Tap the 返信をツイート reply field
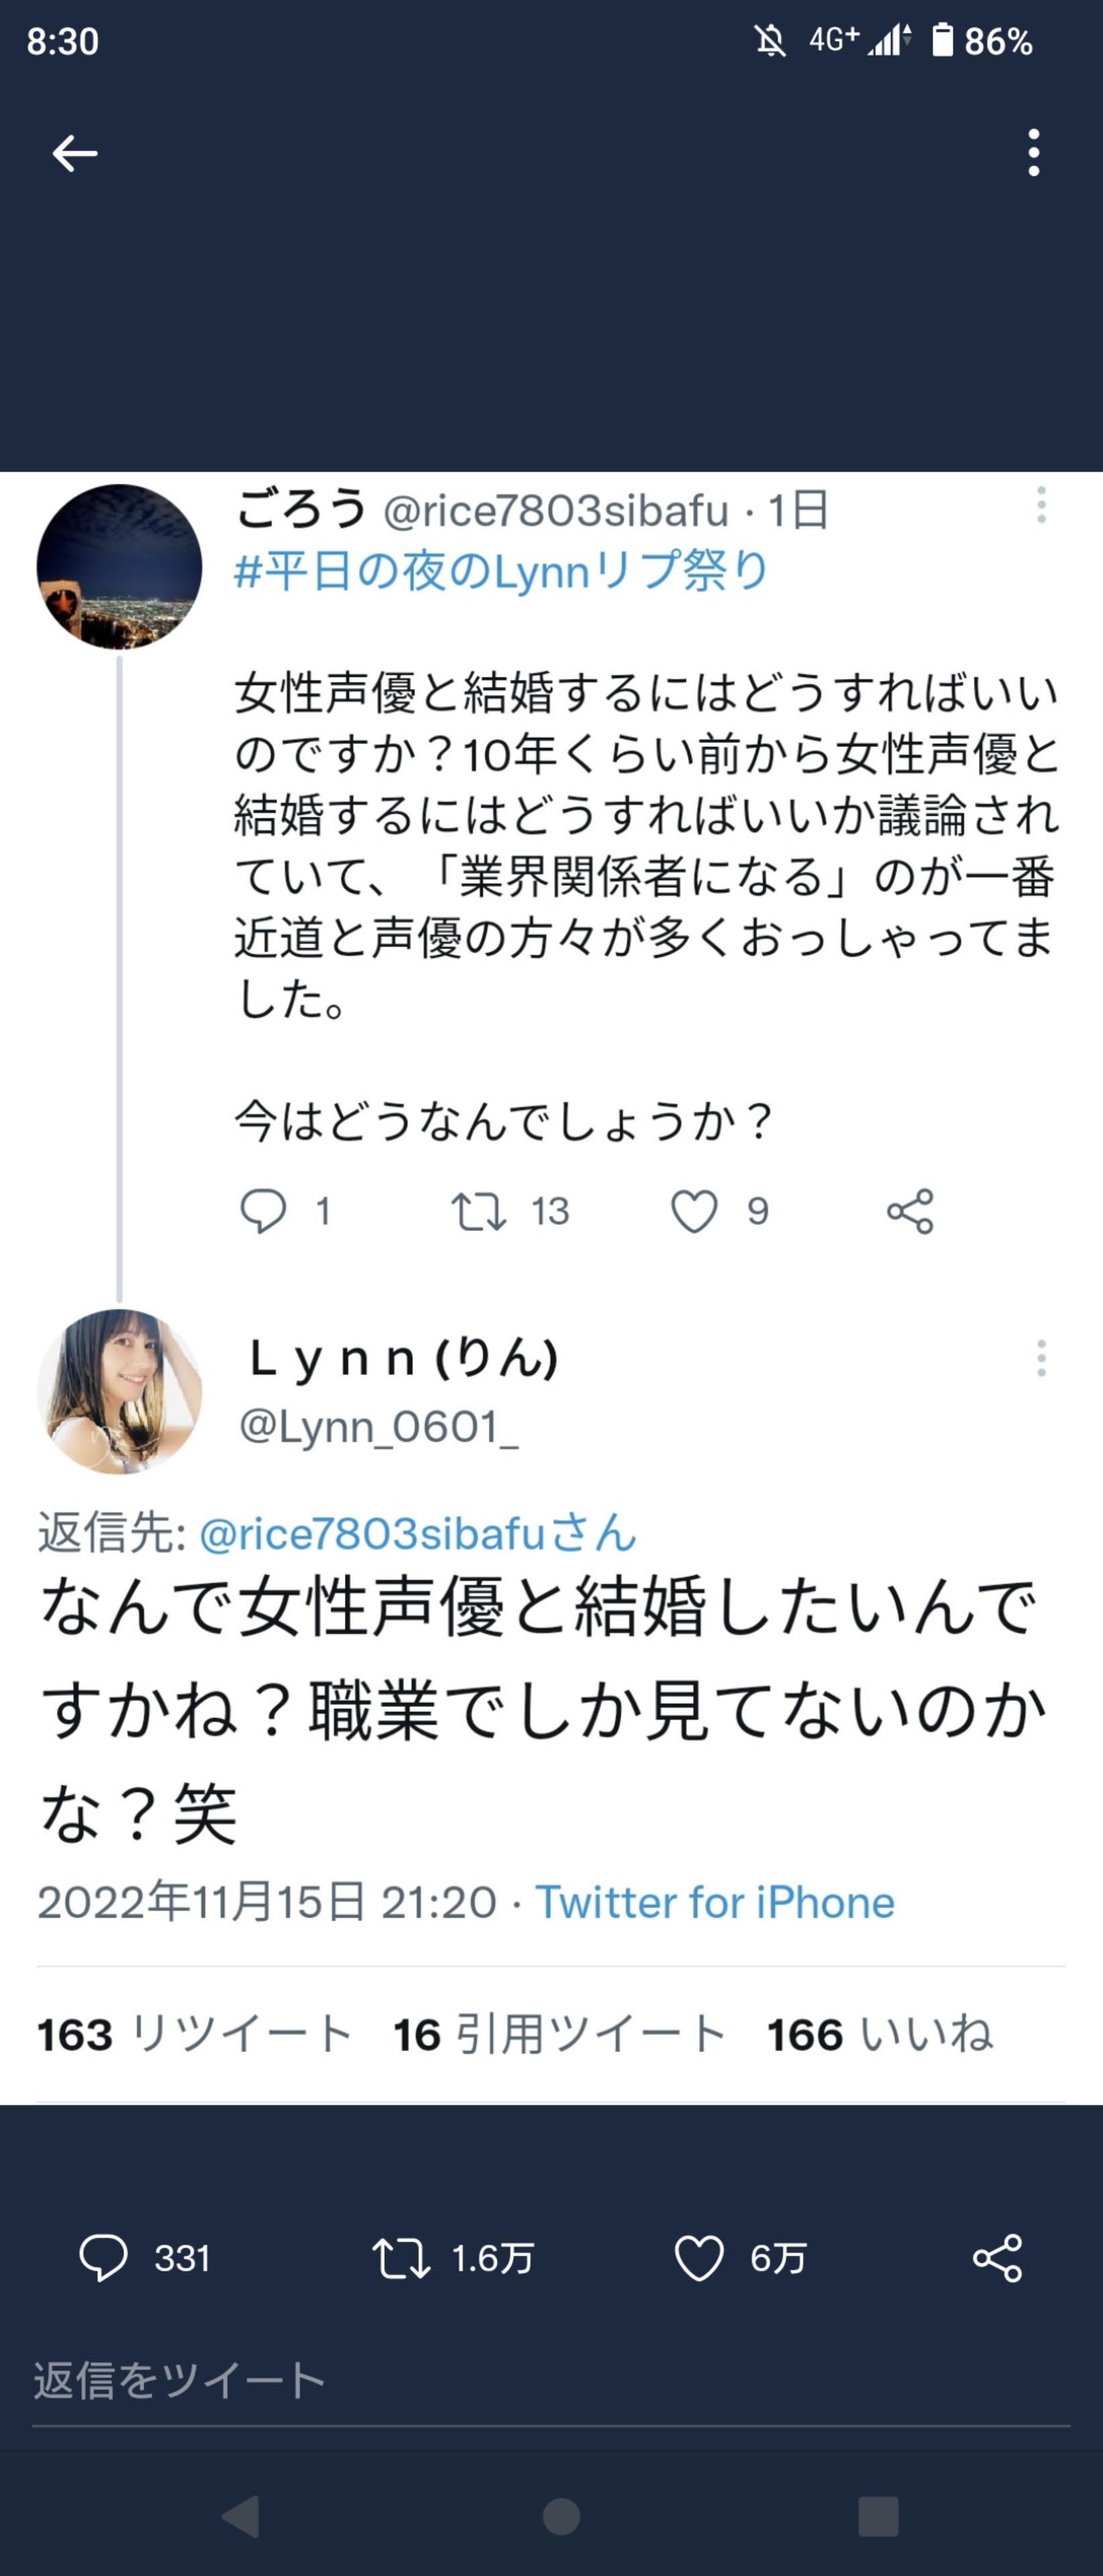Image resolution: width=1103 pixels, height=2576 pixels. point(550,2381)
